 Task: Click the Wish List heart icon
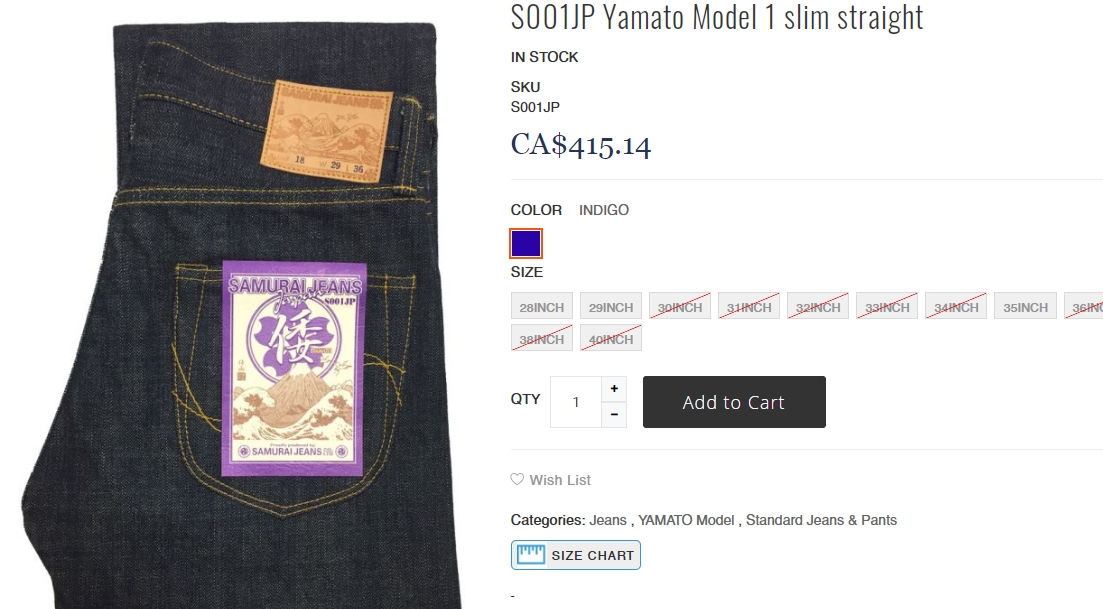(517, 480)
